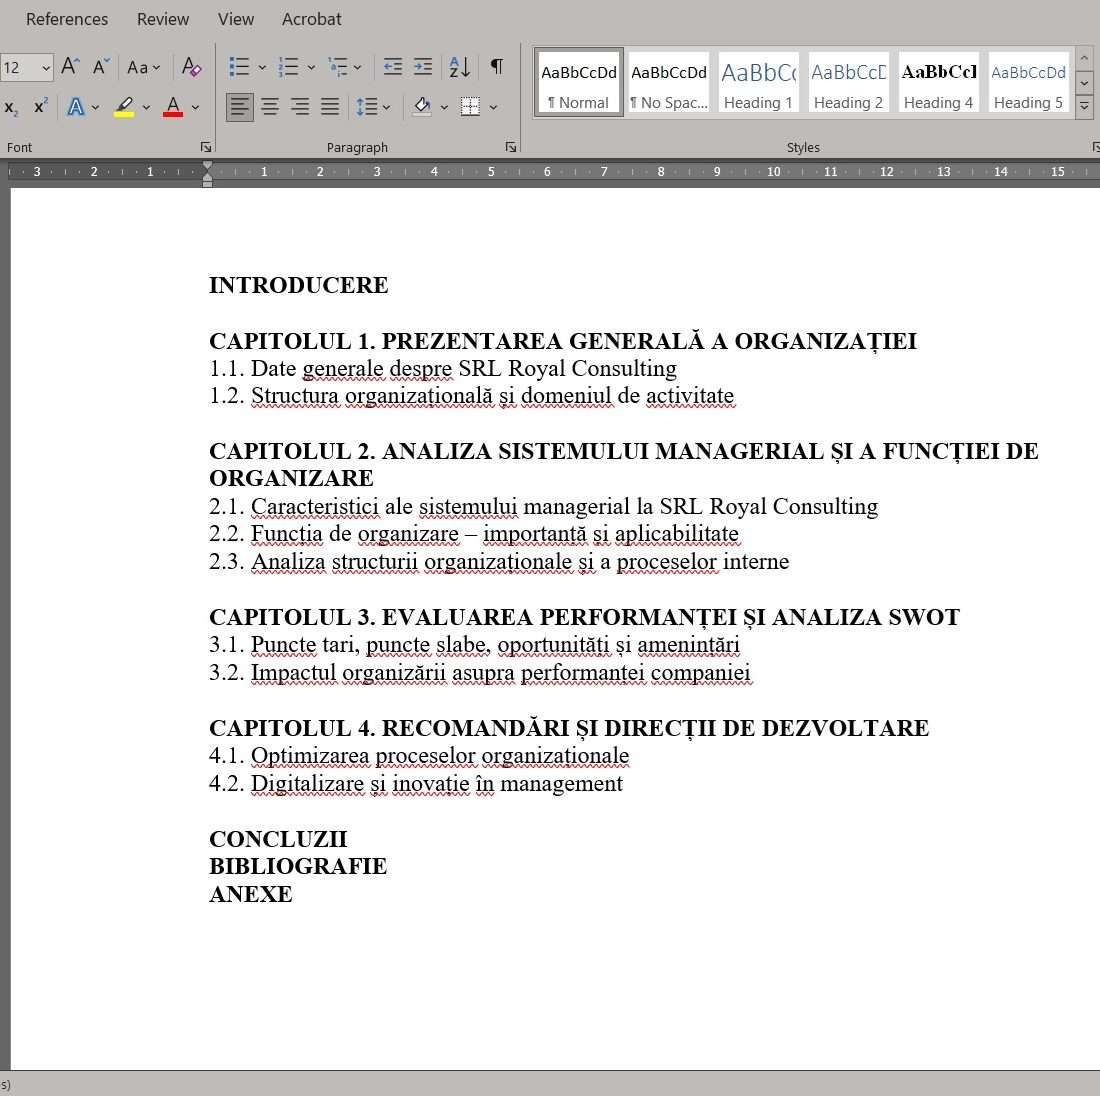
Task: Toggle show paragraph marks
Action: pyautogui.click(x=496, y=67)
